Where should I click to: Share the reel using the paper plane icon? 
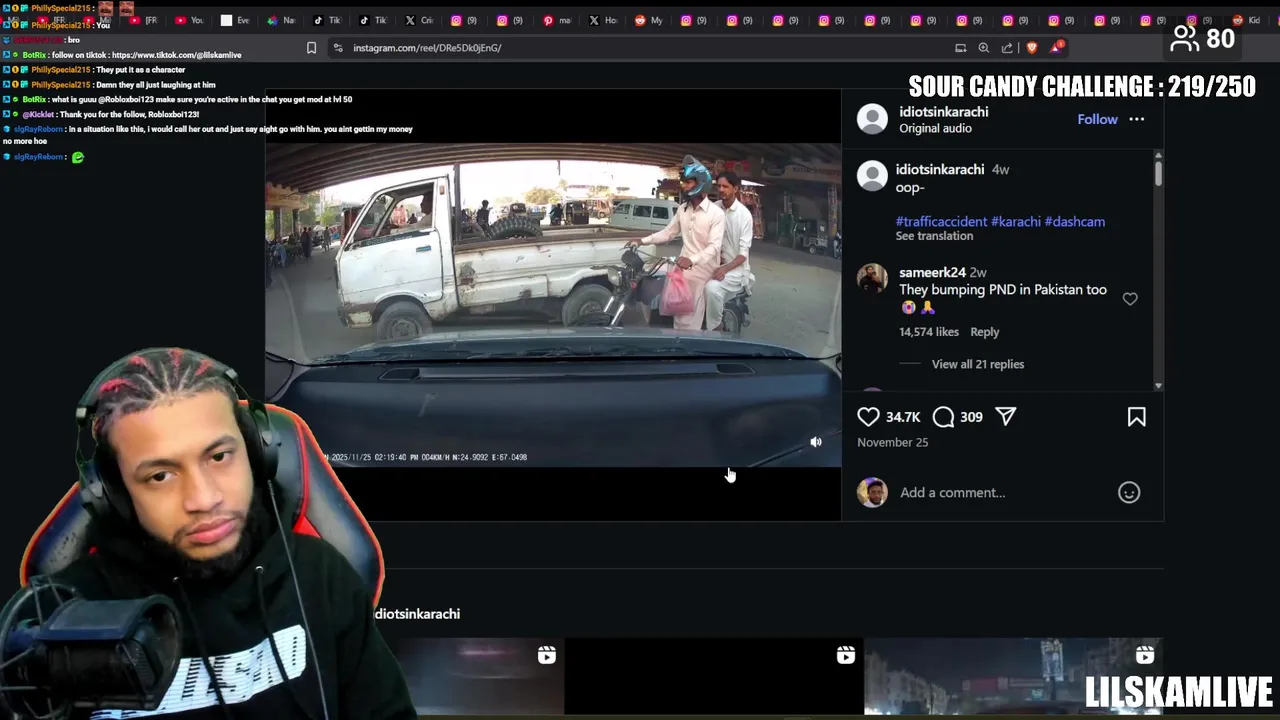1006,417
